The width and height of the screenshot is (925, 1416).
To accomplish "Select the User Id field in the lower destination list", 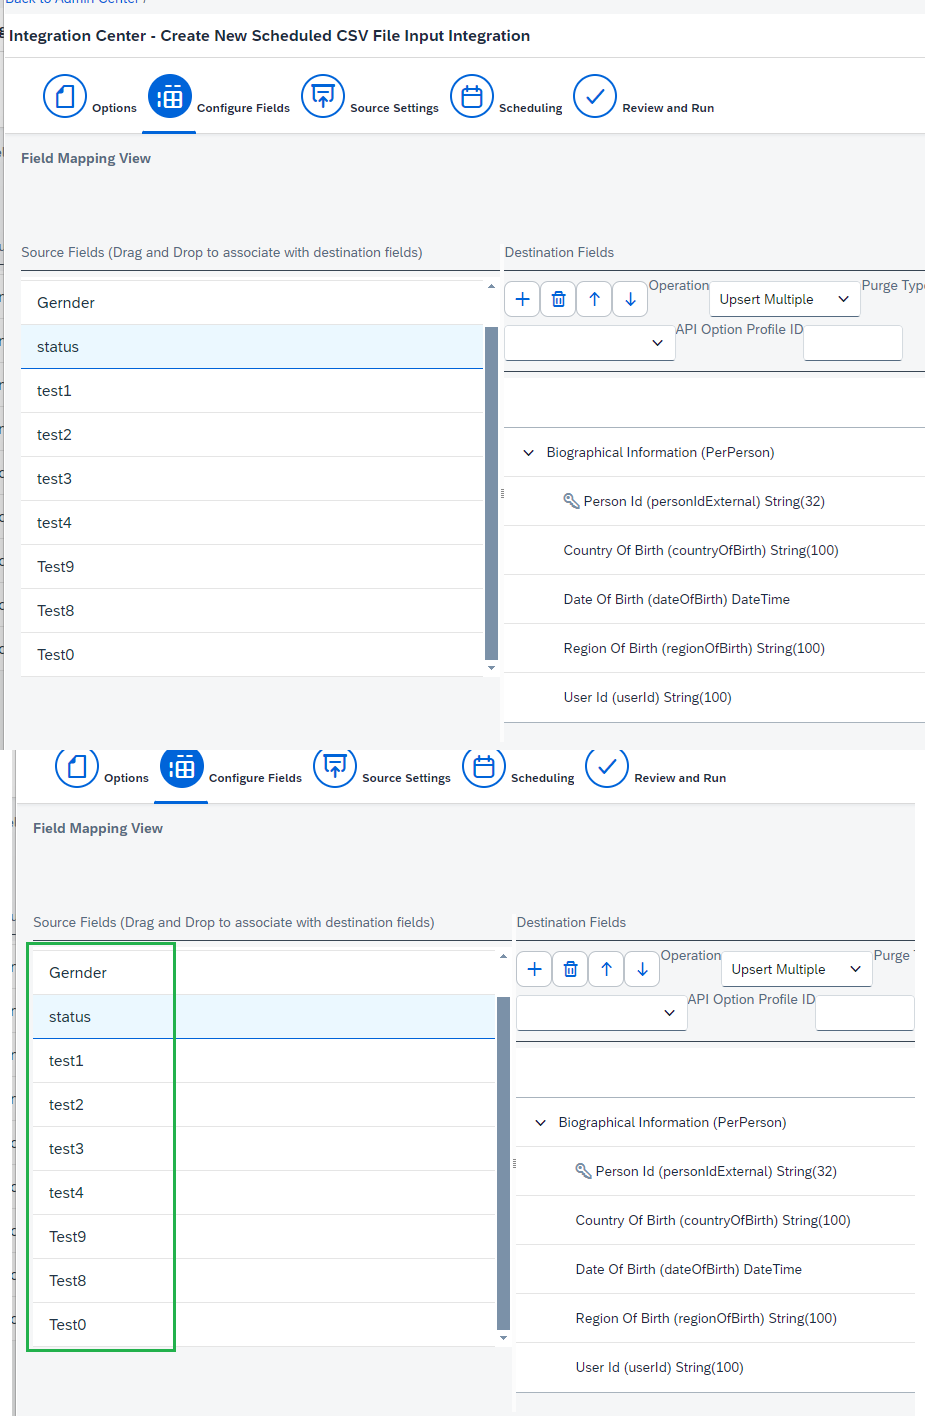I will 716,1367.
